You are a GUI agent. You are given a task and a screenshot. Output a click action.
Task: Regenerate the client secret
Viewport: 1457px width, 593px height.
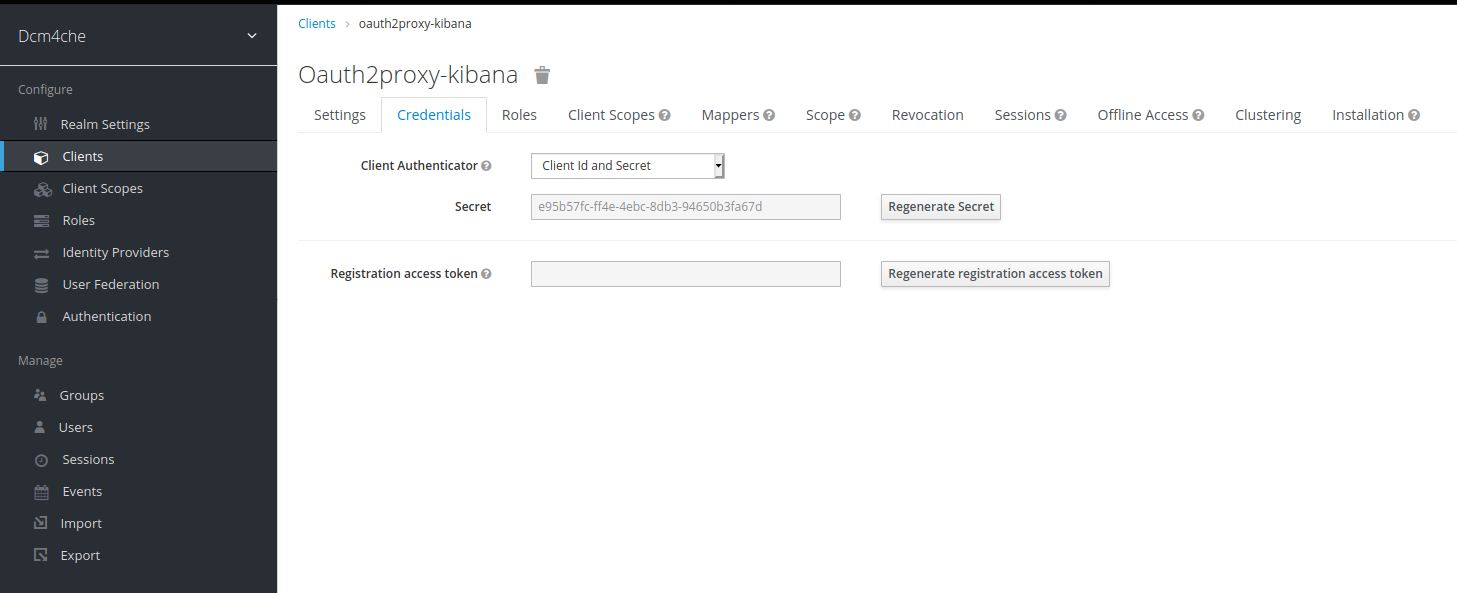click(x=941, y=207)
